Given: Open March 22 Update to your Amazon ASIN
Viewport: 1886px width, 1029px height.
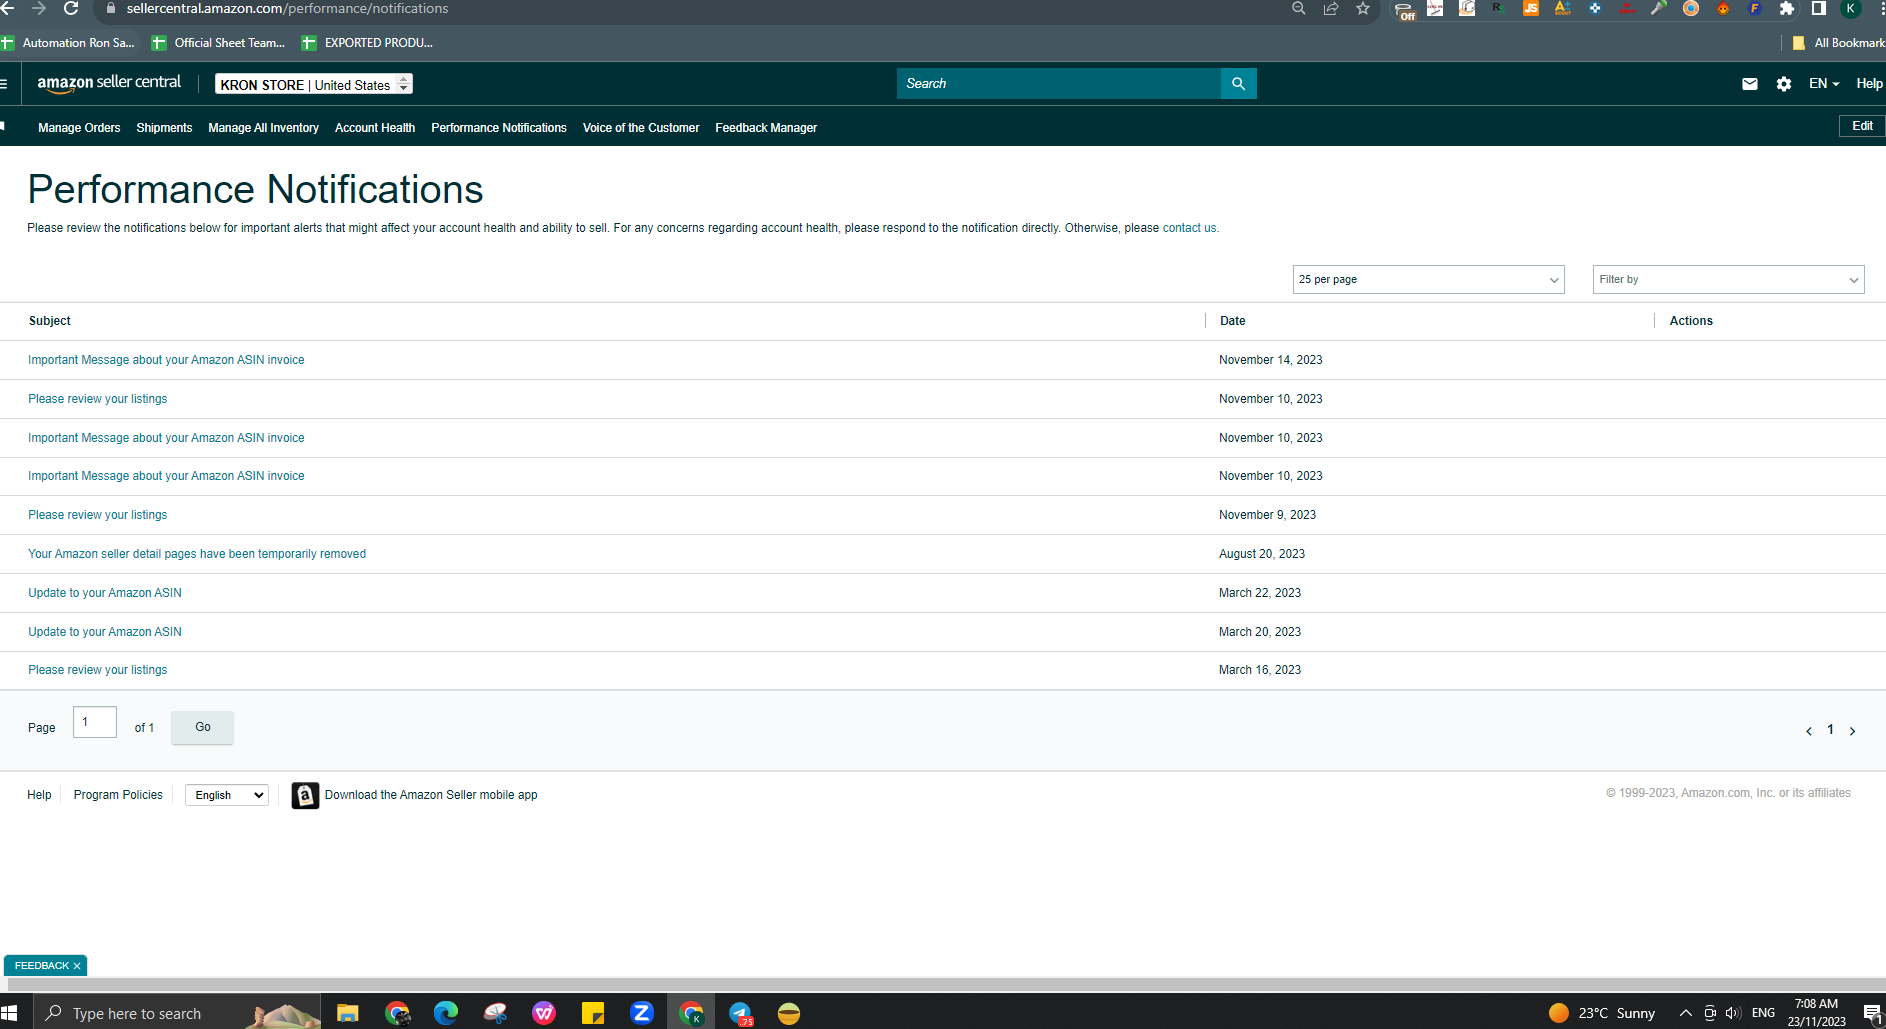Looking at the screenshot, I should tap(105, 593).
